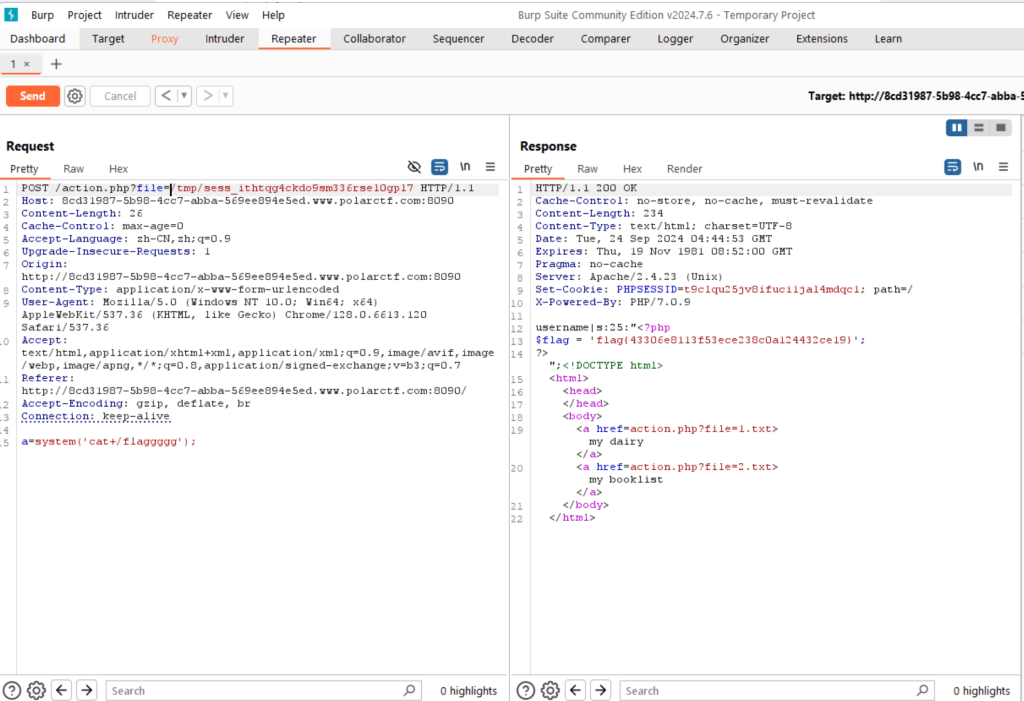This screenshot has width=1024, height=701.
Task: Open the Intruder menu in the menu bar
Action: click(x=134, y=15)
